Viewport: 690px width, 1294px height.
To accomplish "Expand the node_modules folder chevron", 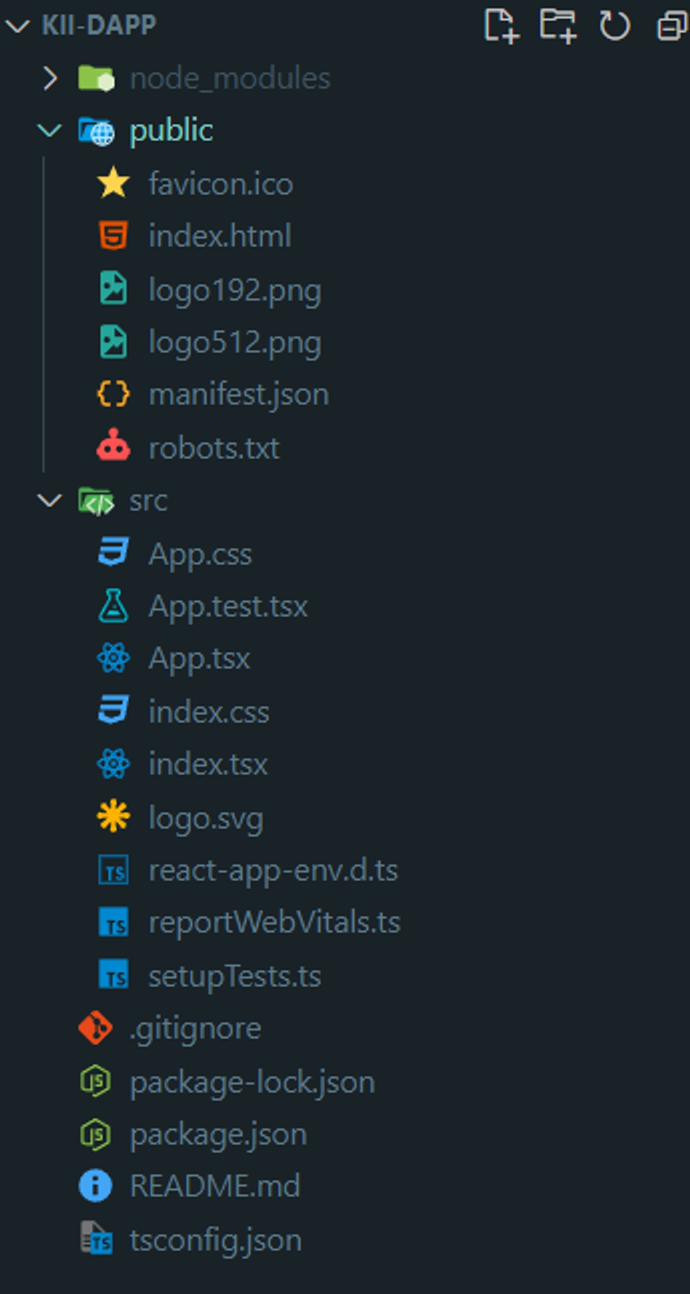I will coord(50,78).
